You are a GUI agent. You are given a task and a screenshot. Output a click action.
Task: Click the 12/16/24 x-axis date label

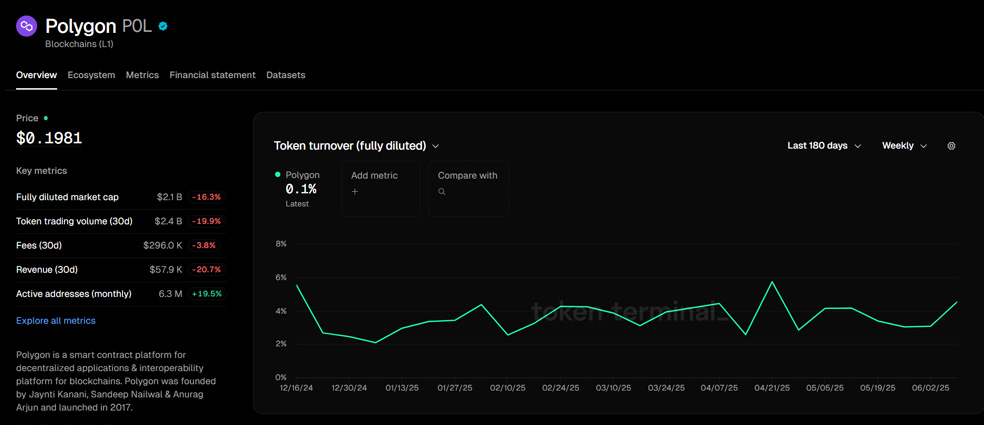coord(296,388)
